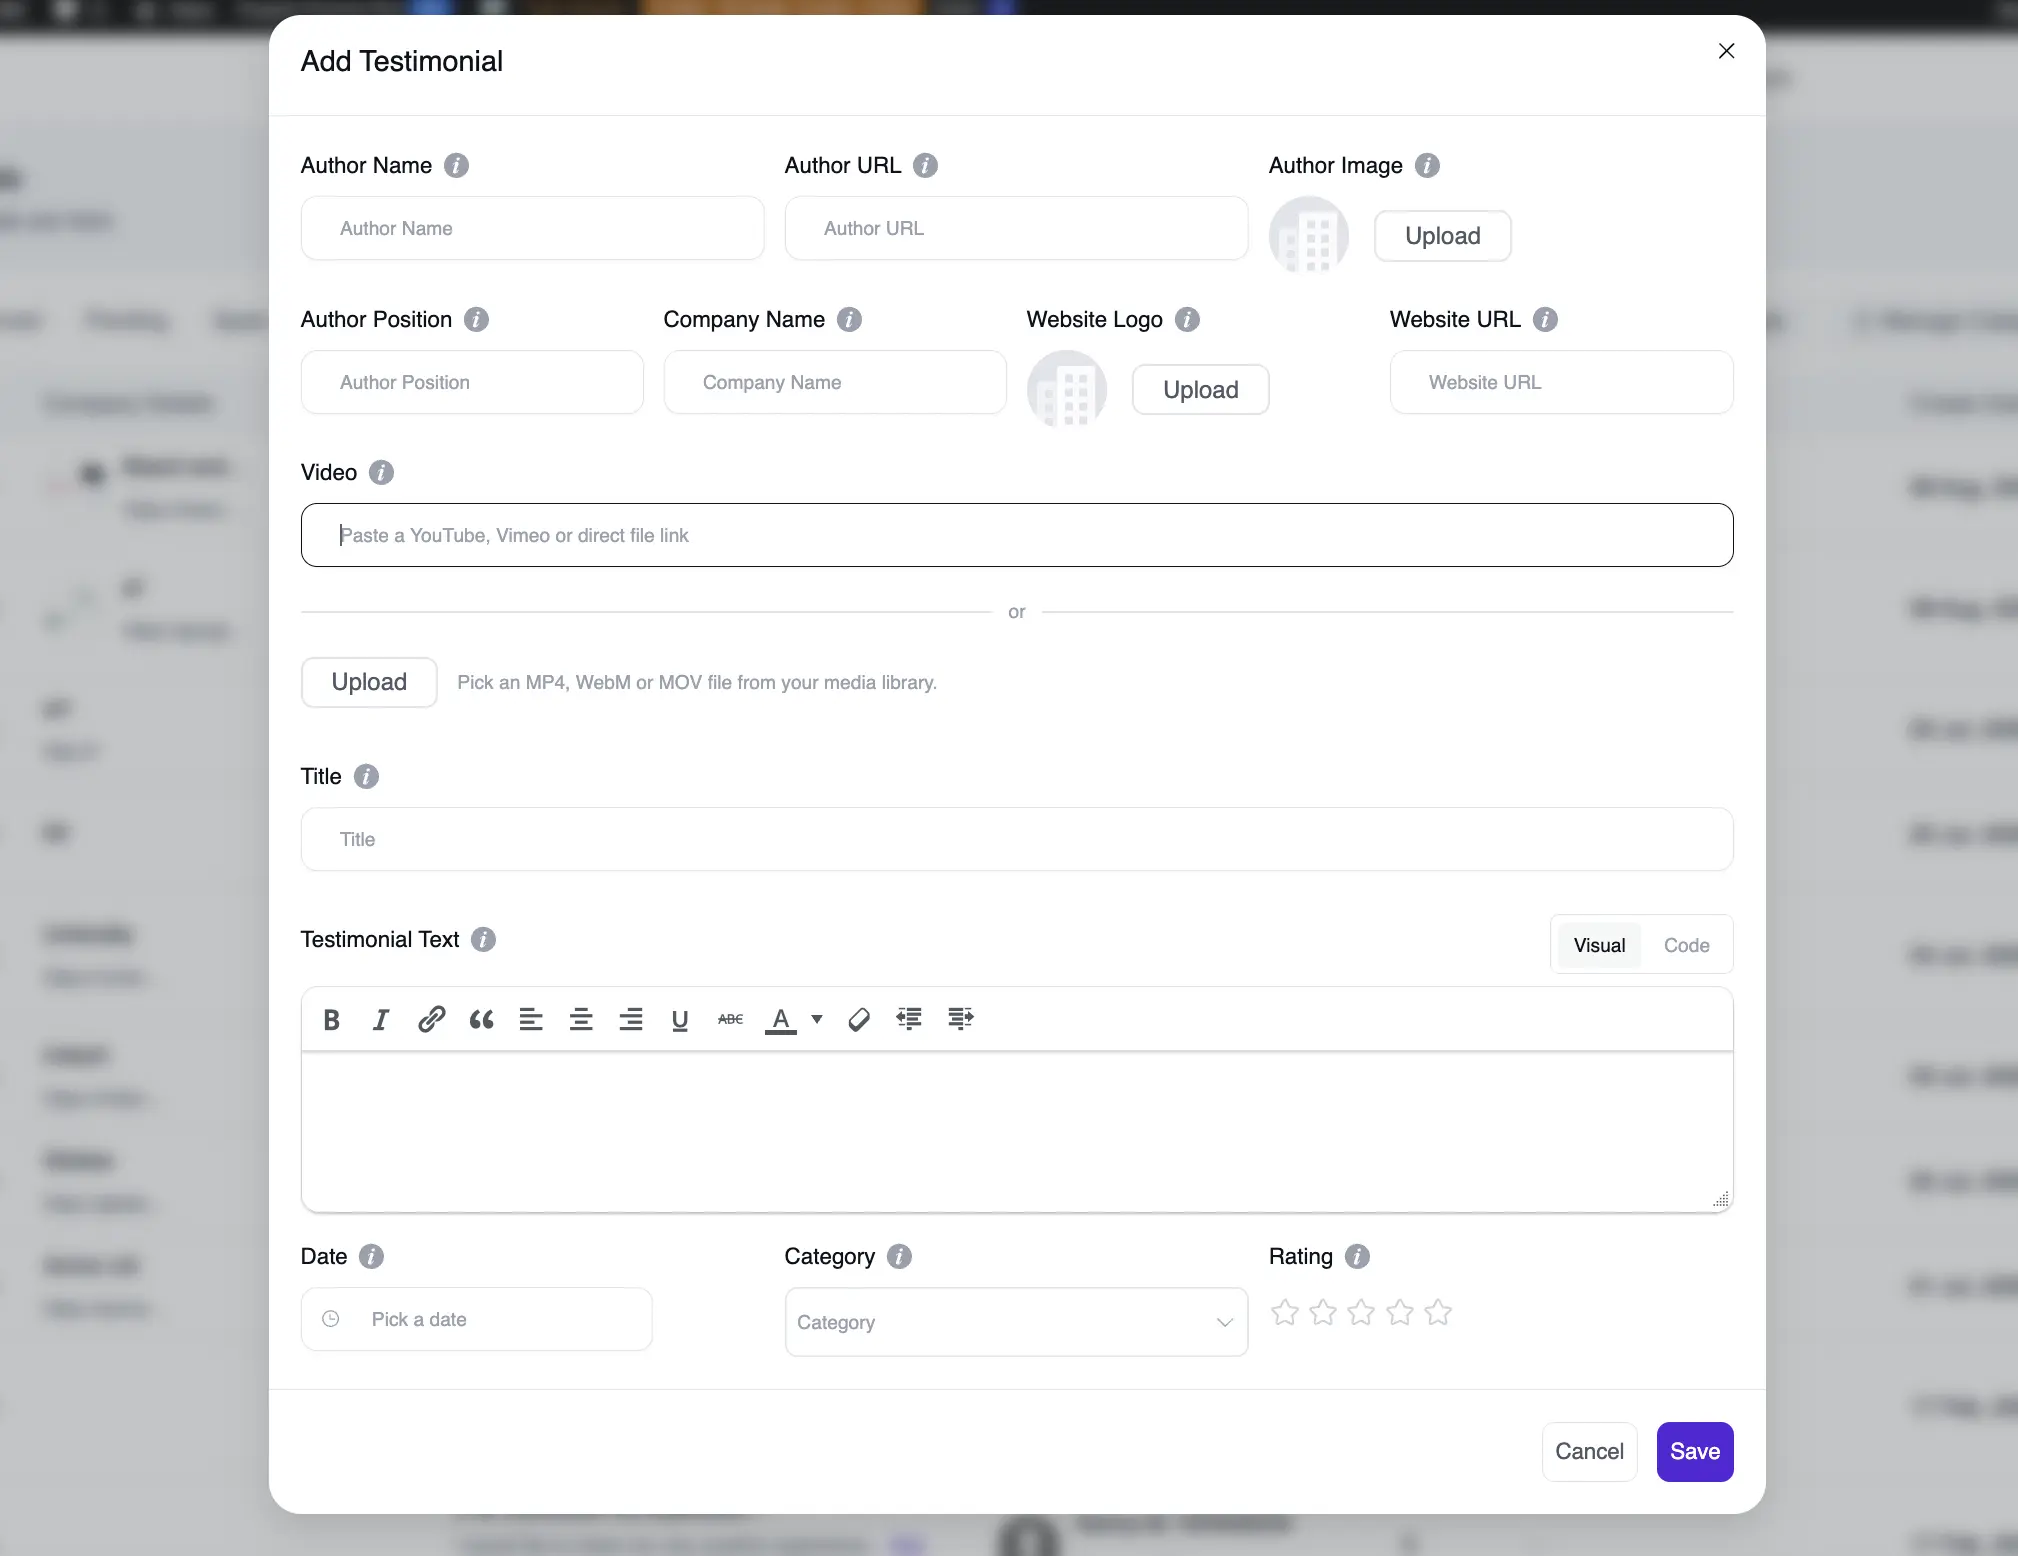
Task: Apply underline formatting
Action: tap(680, 1019)
